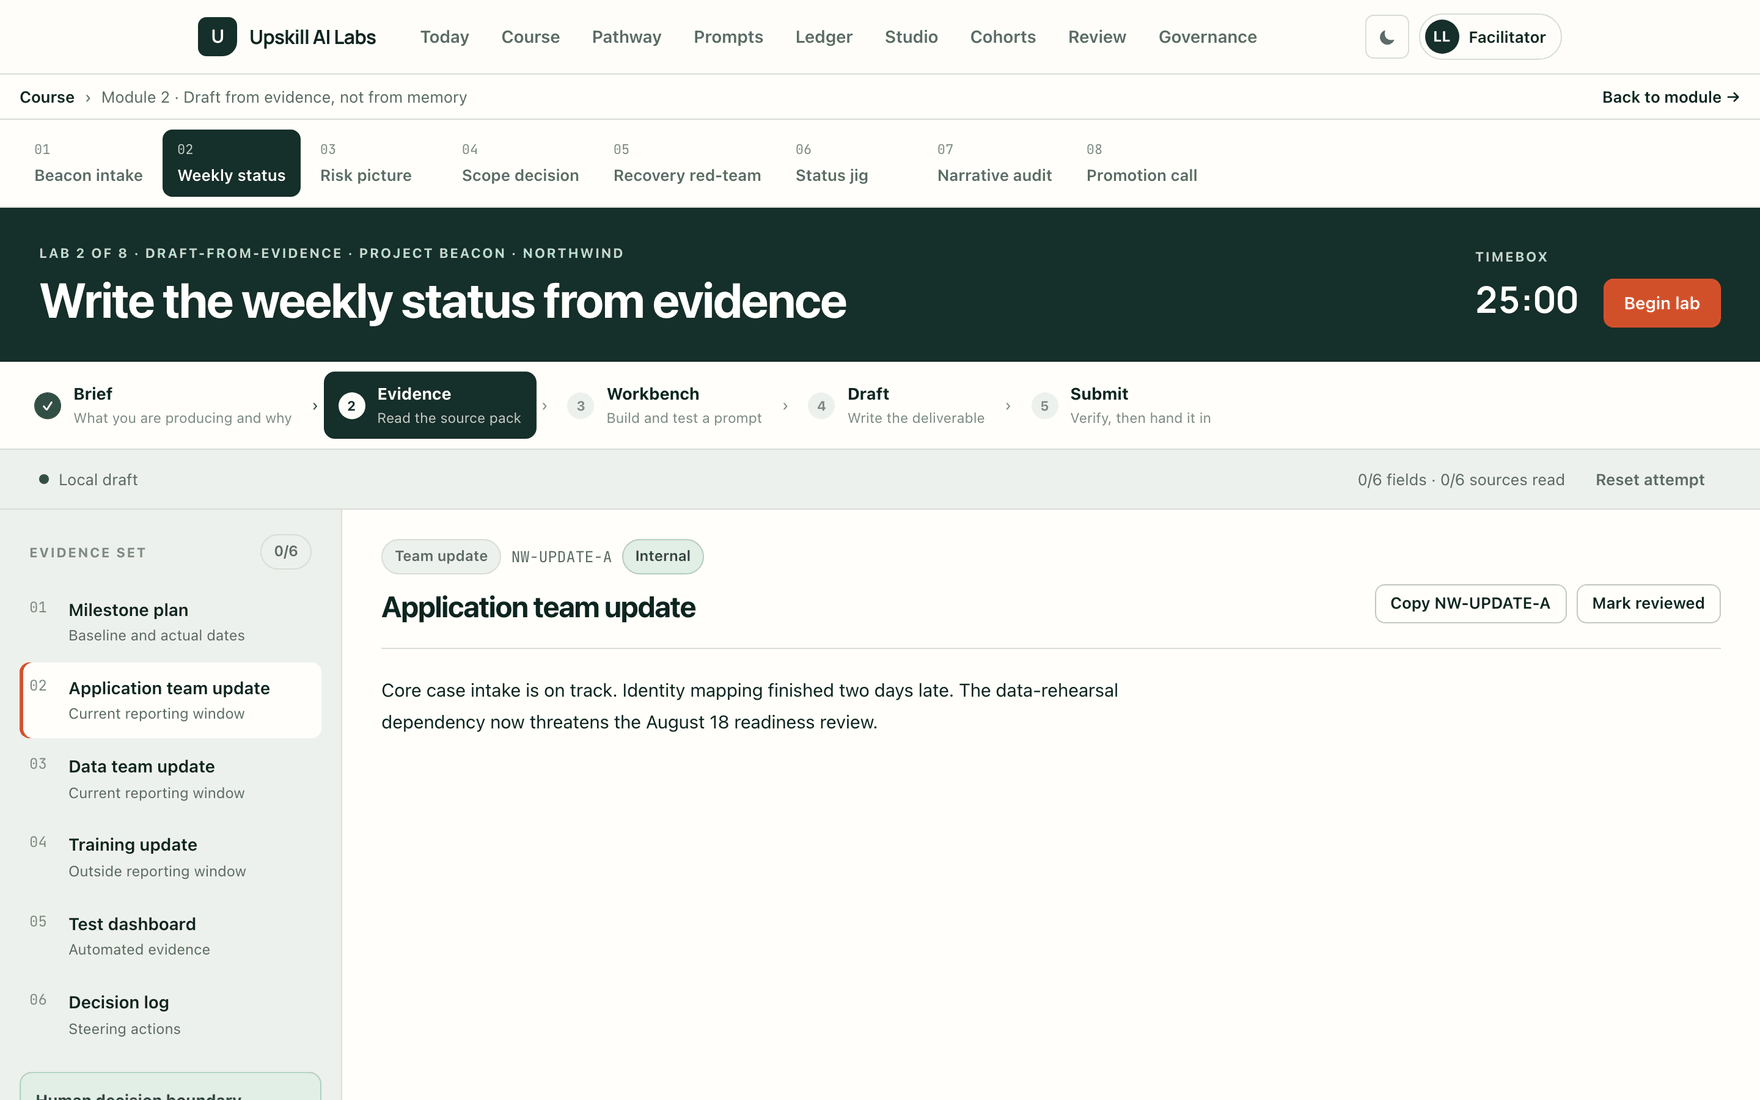This screenshot has height=1100, width=1760.
Task: Open the Governance nav item
Action: pos(1207,37)
